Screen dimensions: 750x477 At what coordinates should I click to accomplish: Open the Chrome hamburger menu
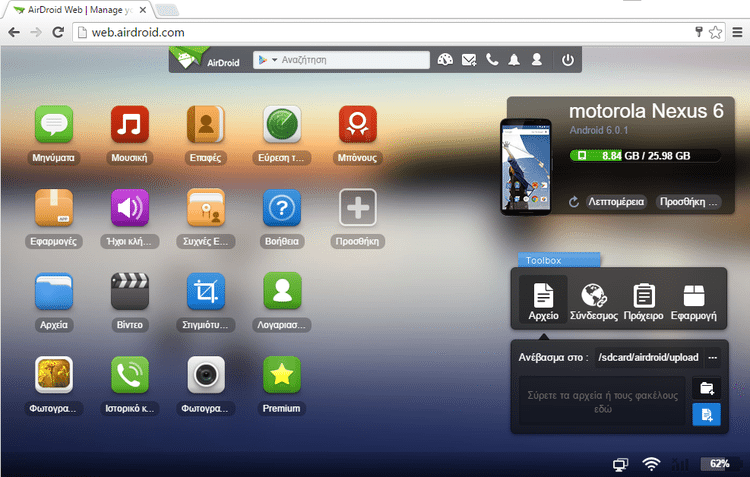[x=738, y=32]
